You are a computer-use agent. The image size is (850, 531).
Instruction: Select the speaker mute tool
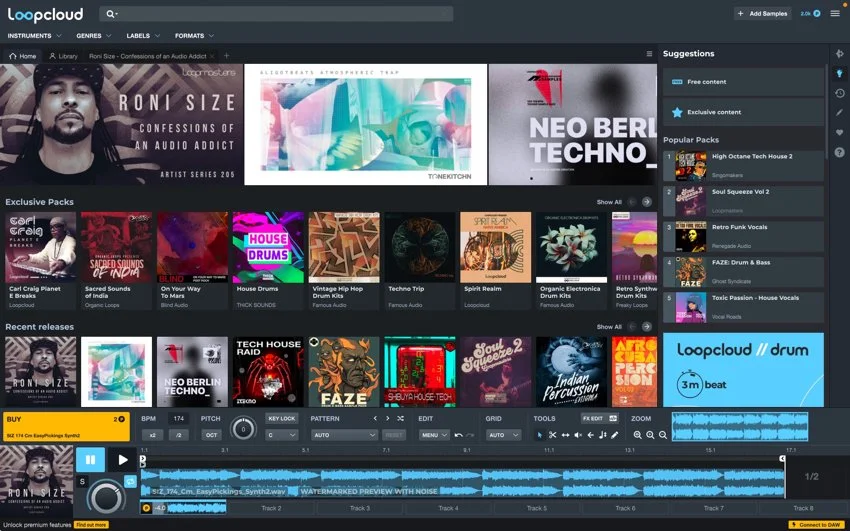(578, 435)
